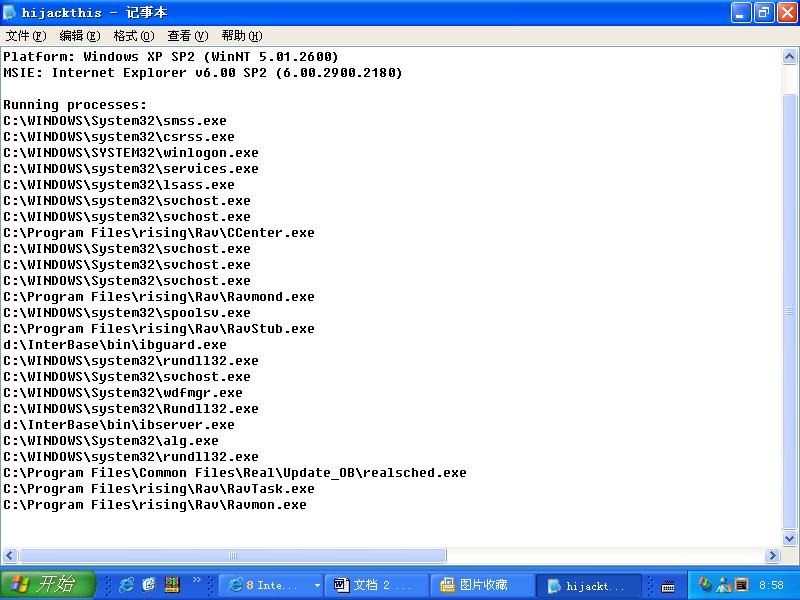Click the third system tray icon
Image resolution: width=800 pixels, height=600 pixels.
tap(741, 585)
